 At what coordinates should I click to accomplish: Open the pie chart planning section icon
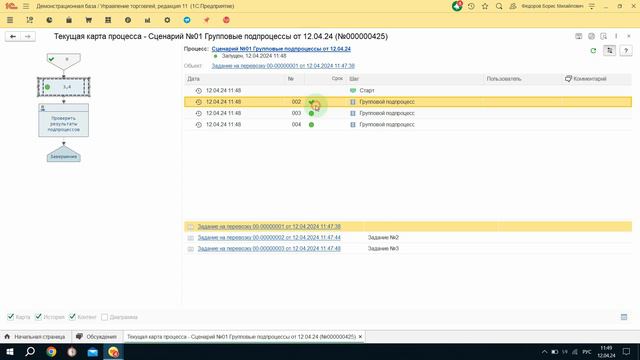(49, 20)
